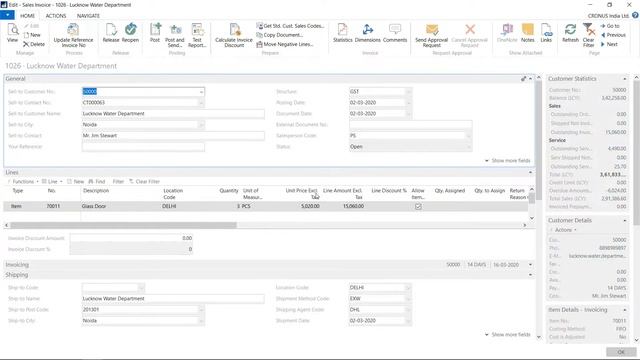
Task: Click Go to in the Page group
Action: coord(610,26)
